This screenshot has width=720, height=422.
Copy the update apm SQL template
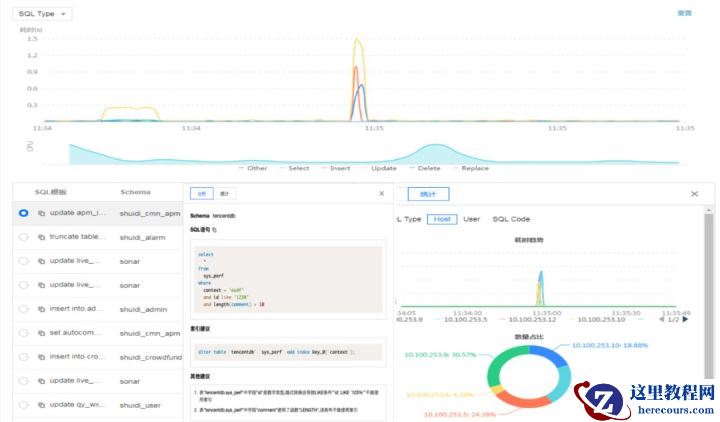pos(41,214)
